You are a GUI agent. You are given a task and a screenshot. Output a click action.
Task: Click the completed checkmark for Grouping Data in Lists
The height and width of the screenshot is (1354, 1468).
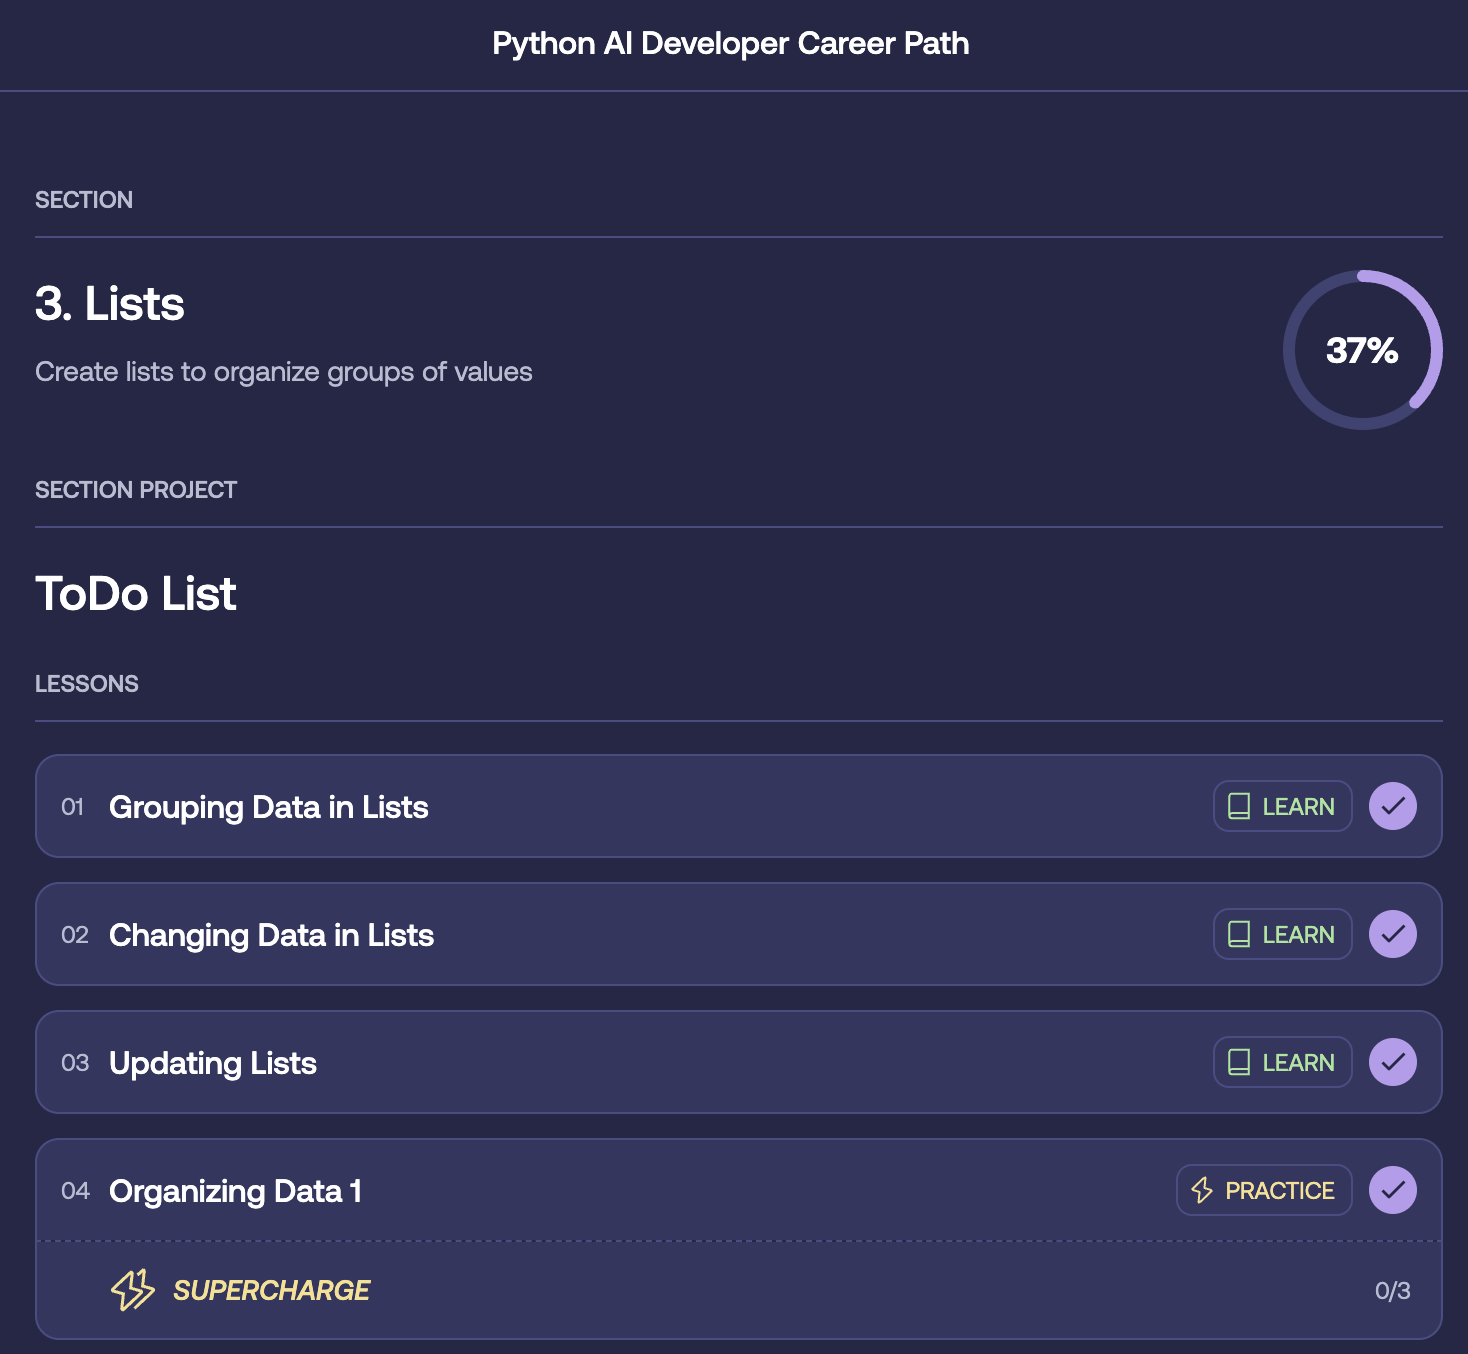[x=1392, y=807]
